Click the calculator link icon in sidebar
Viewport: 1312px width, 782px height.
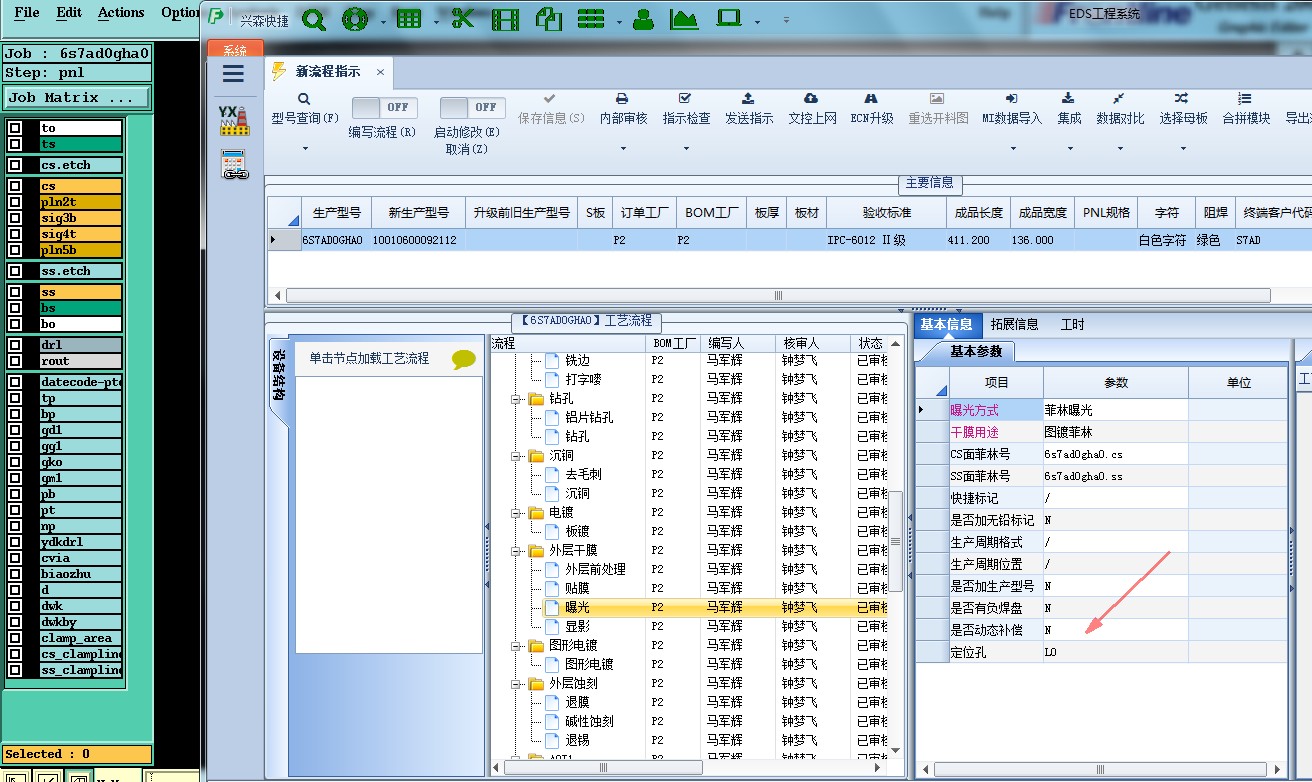[x=234, y=164]
